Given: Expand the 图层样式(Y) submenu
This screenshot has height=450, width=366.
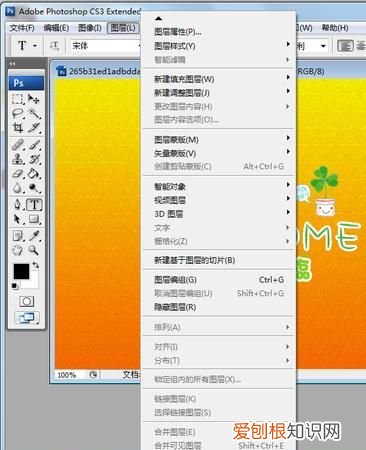Looking at the screenshot, I should 219,46.
